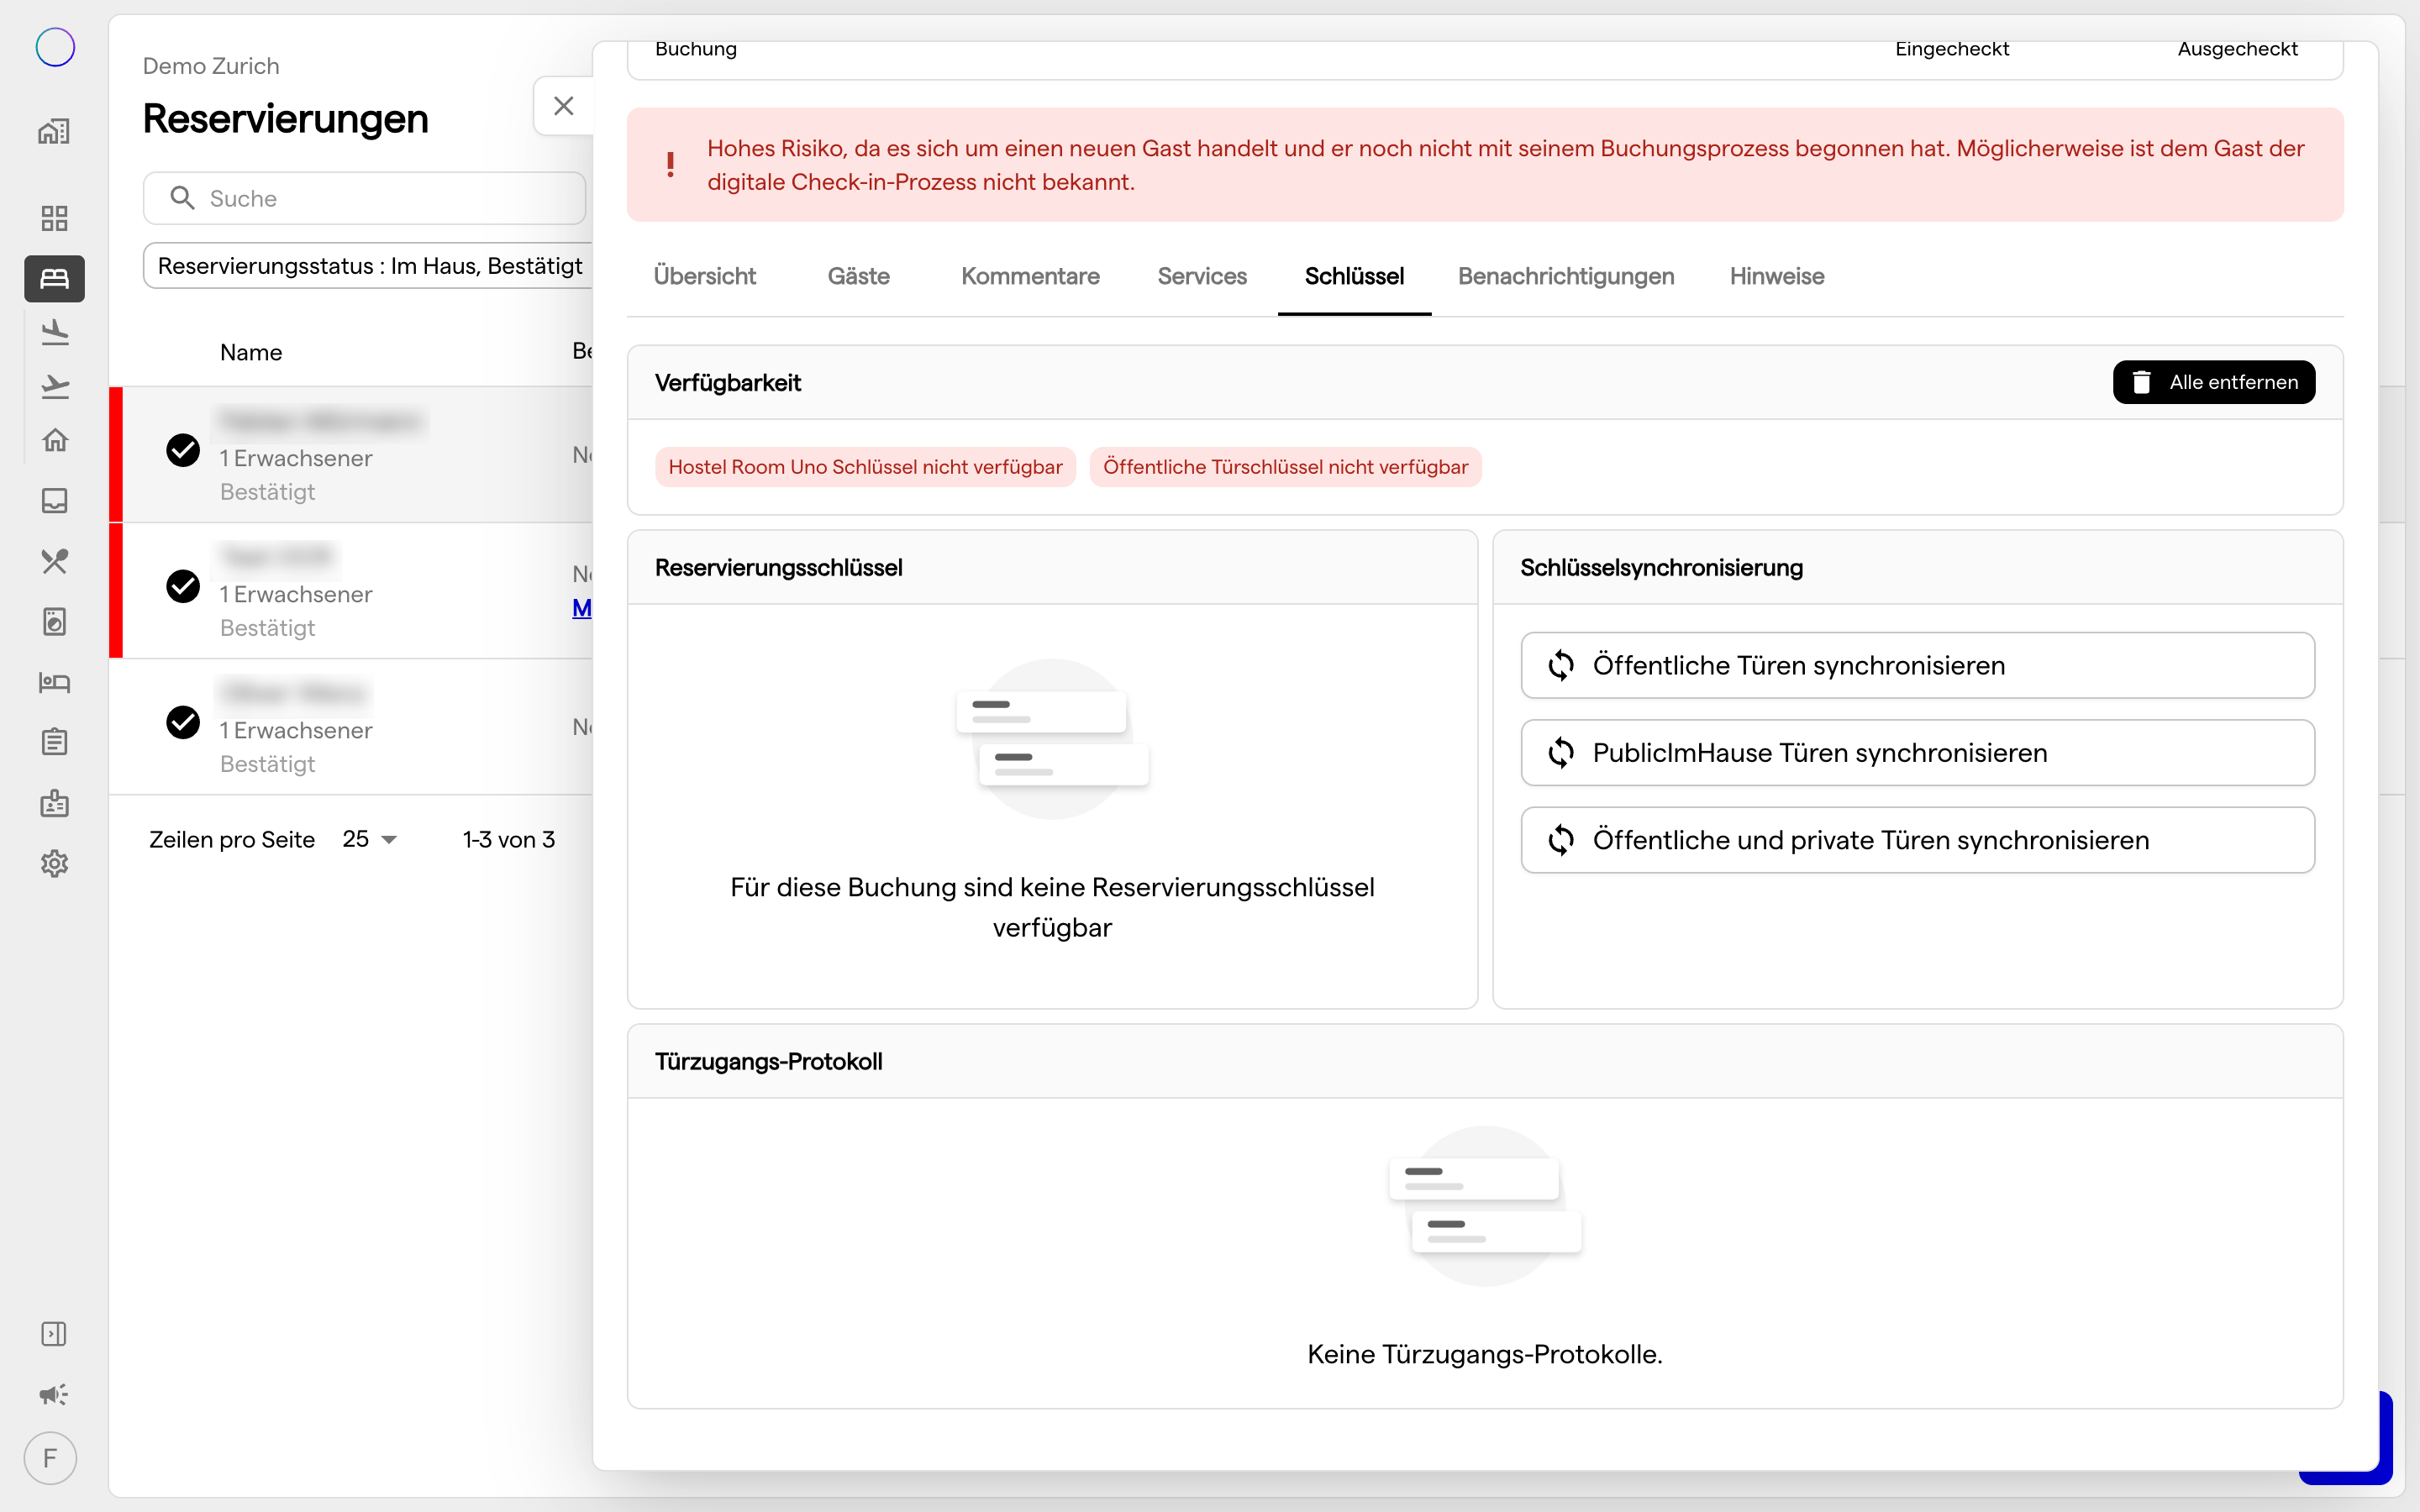Open announcements via the megaphone icon

[54, 1394]
